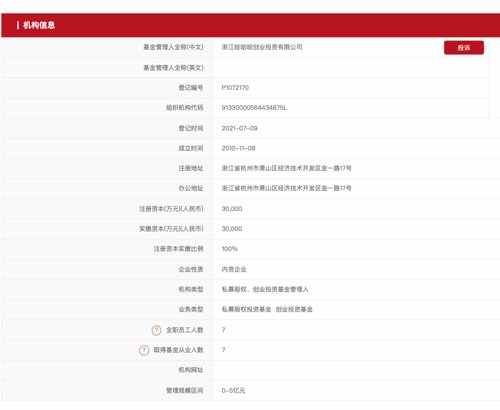Screen dimensions: 500x410
Task: Click 内资企业 enterprise nature value
Action: pyautogui.click(x=234, y=269)
